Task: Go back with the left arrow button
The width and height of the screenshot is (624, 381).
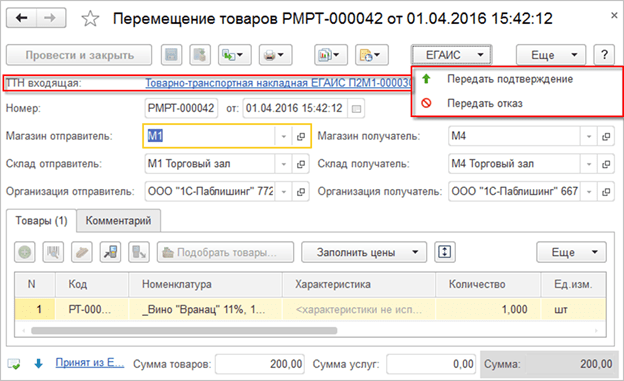Action: coord(21,18)
